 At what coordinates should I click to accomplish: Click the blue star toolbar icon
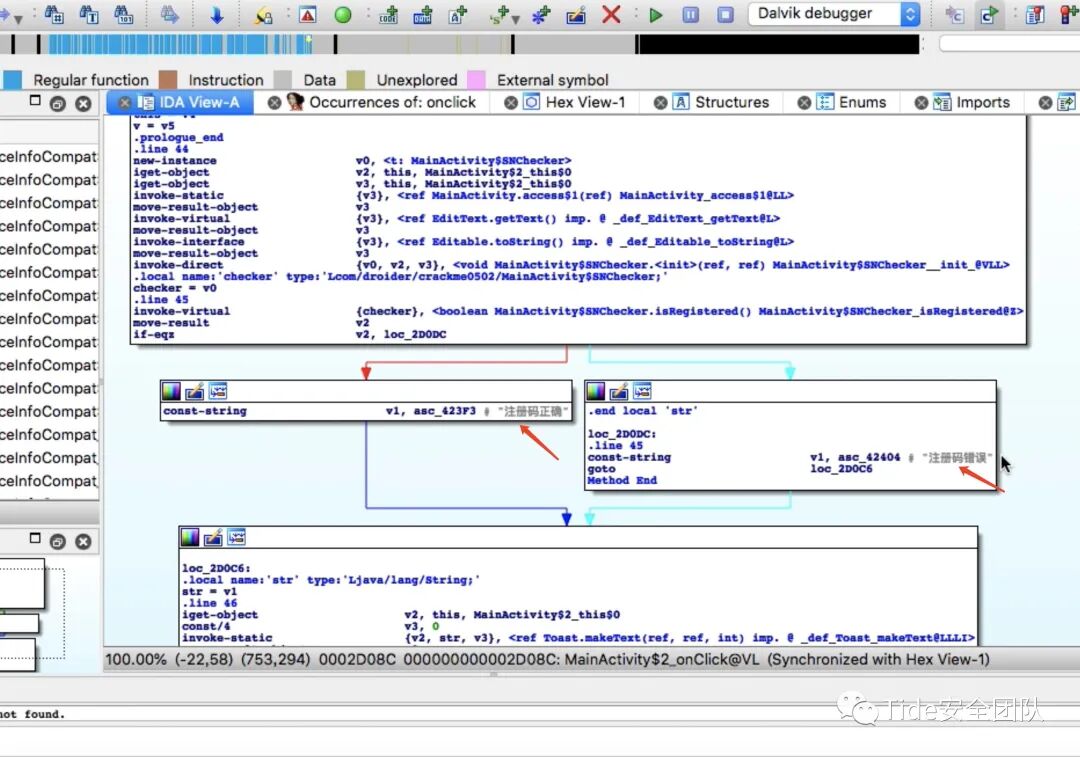pyautogui.click(x=541, y=14)
